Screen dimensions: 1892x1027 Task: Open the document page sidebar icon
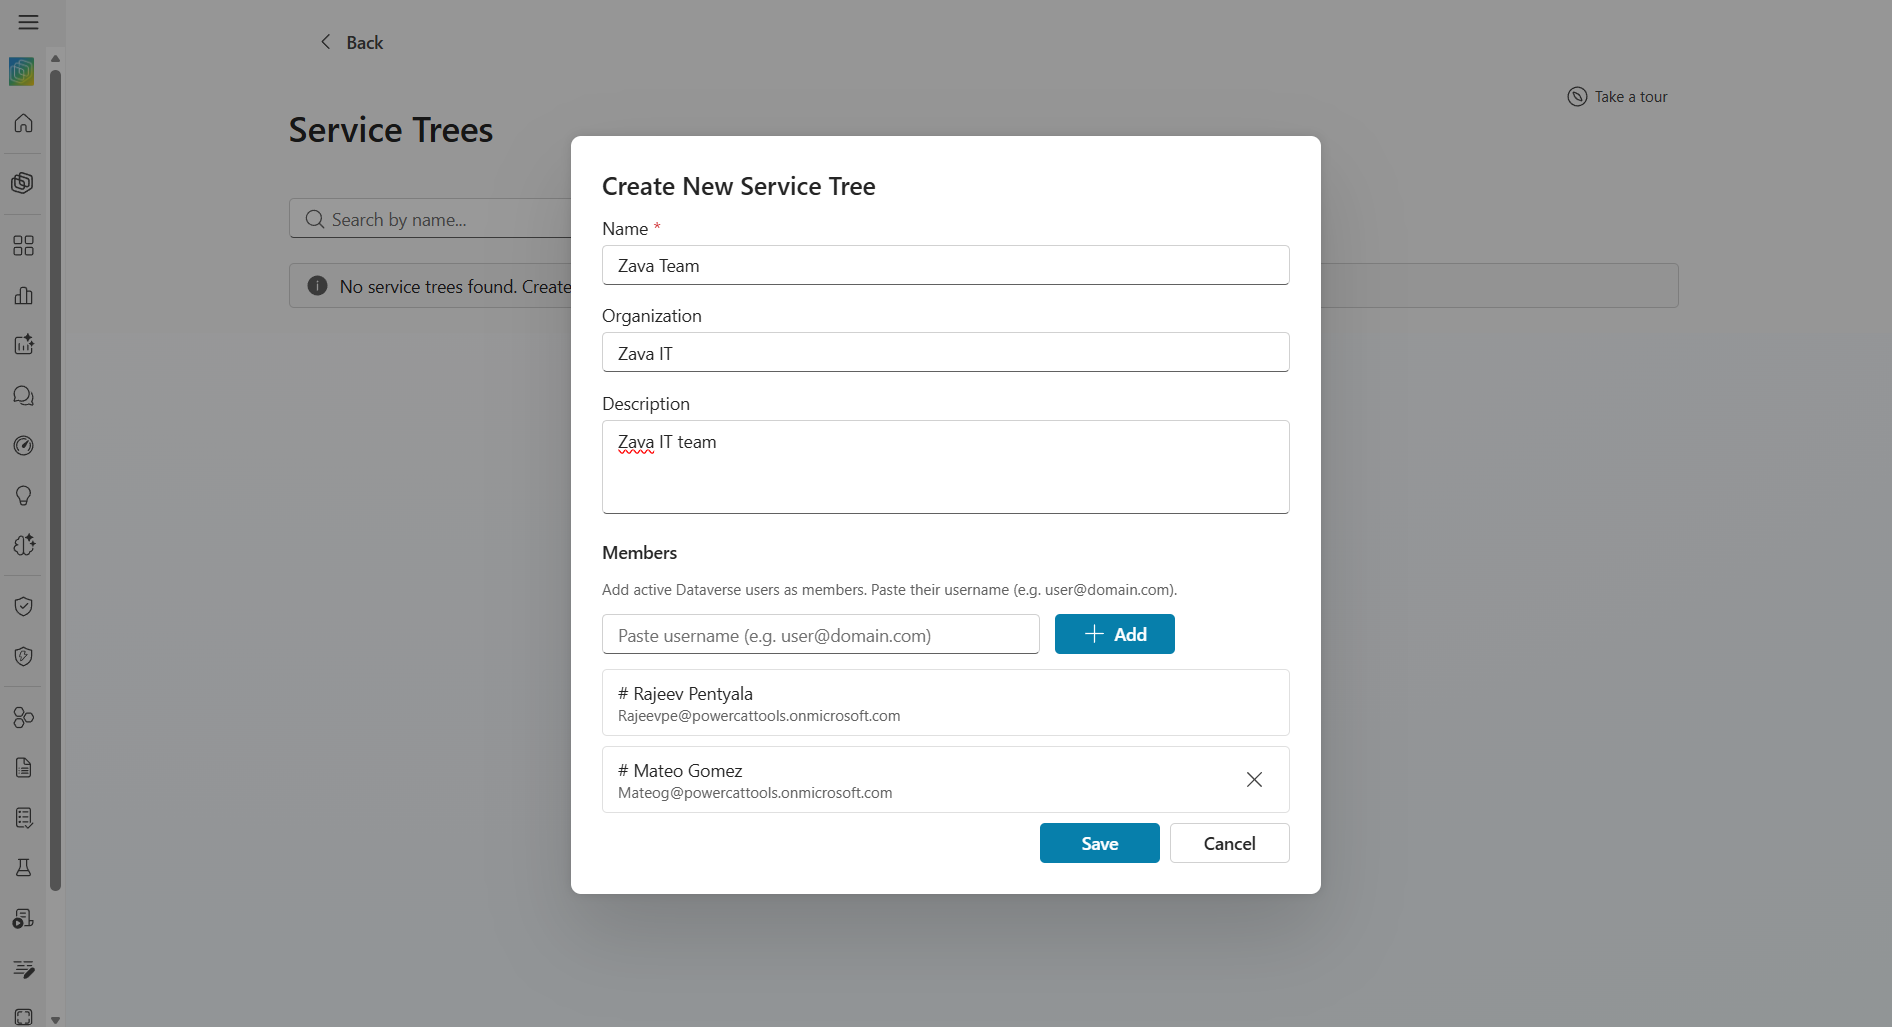(x=23, y=767)
